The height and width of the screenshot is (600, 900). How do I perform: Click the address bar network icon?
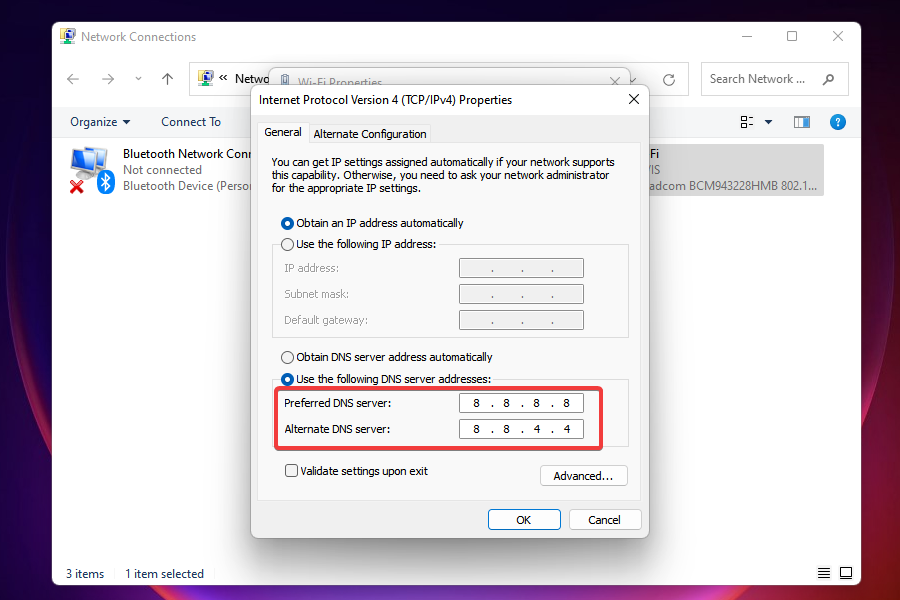(x=205, y=79)
